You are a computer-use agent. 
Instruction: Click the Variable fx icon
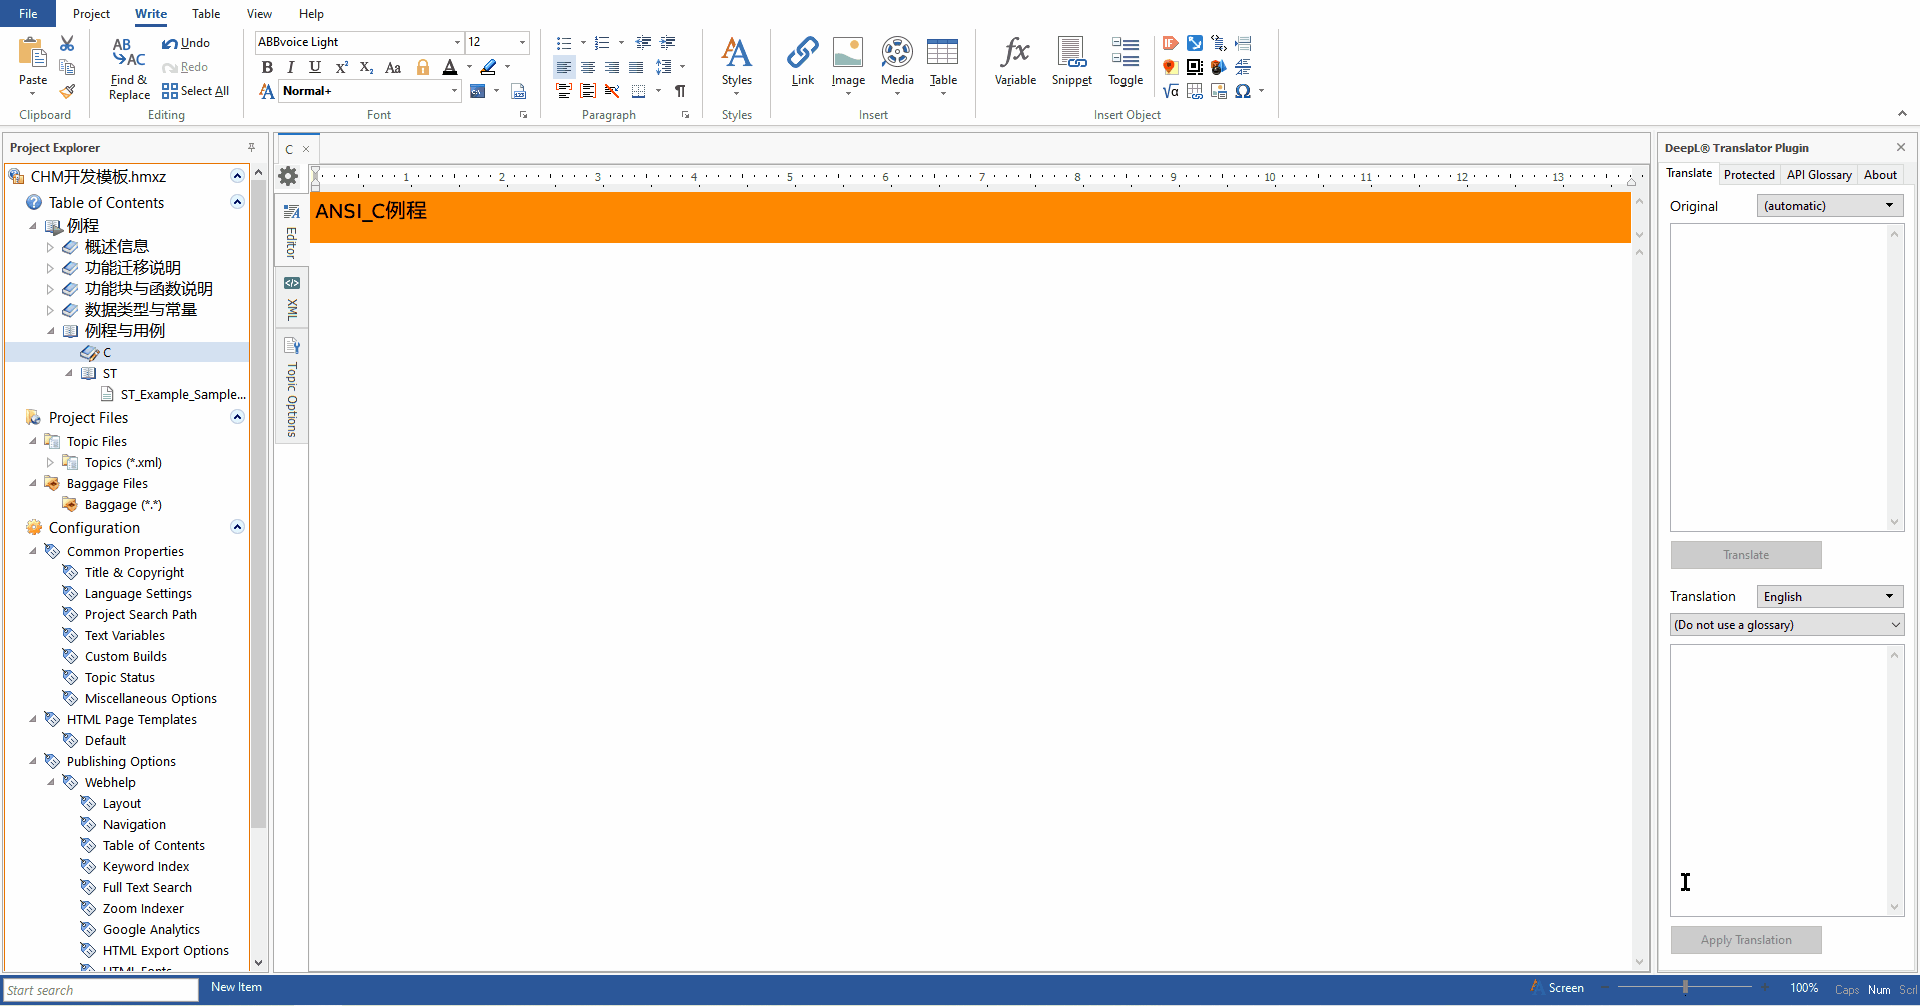point(1015,53)
